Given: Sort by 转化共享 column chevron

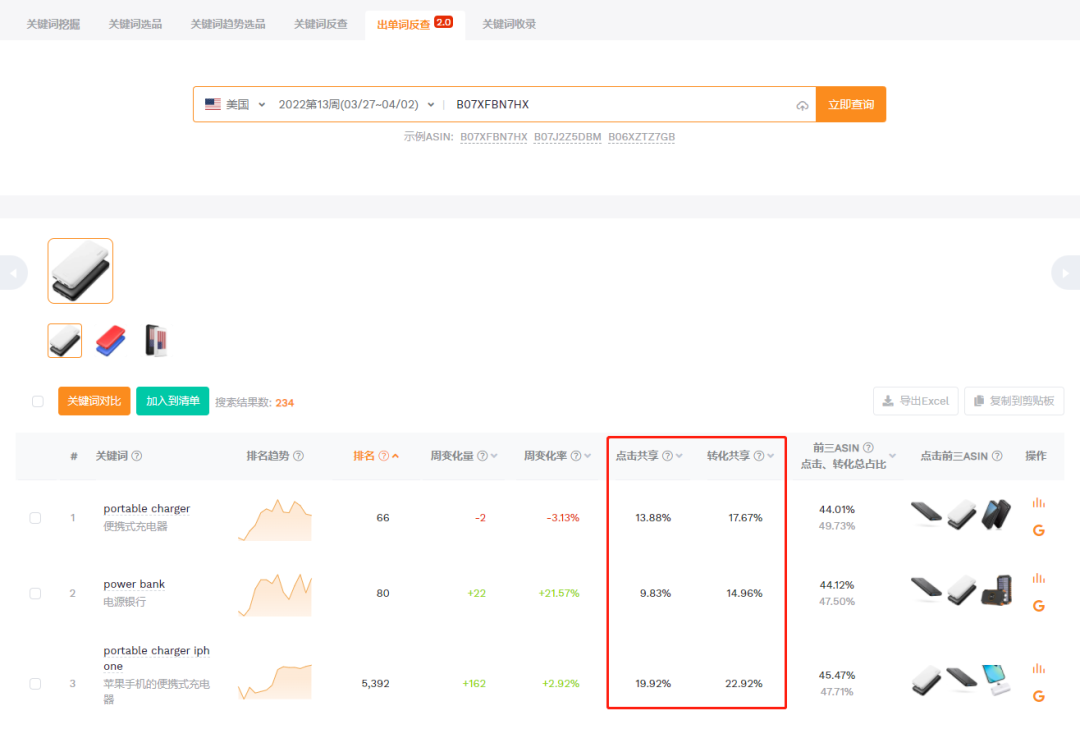Looking at the screenshot, I should [770, 455].
